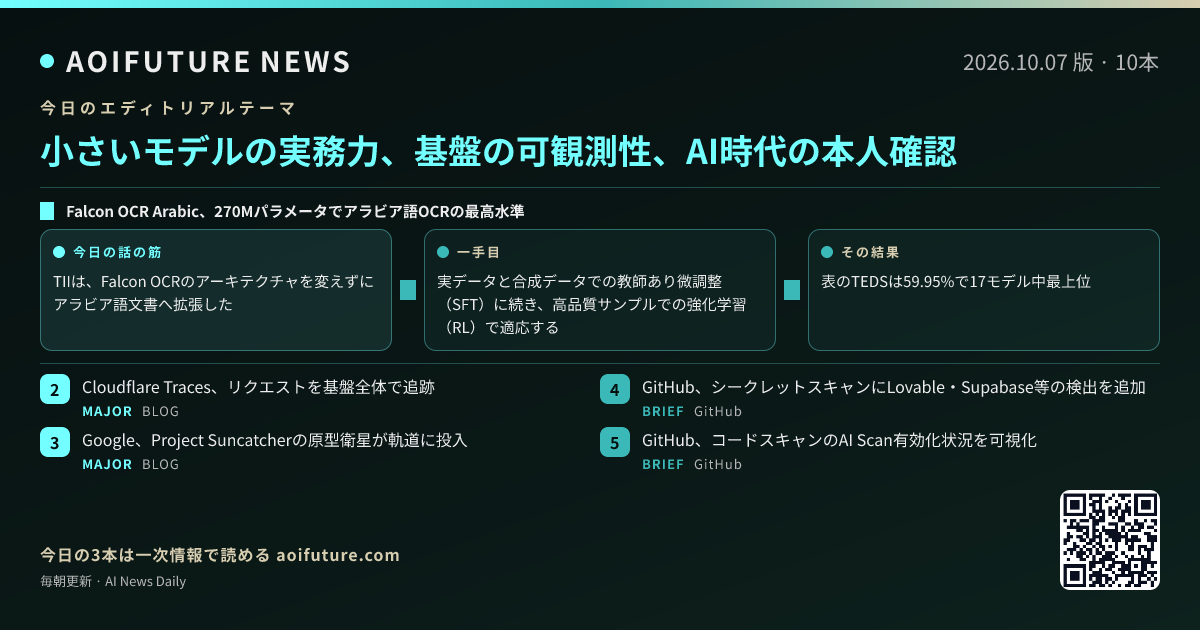Click the bullet dot next to 今日の話の筋

[x=59, y=252]
